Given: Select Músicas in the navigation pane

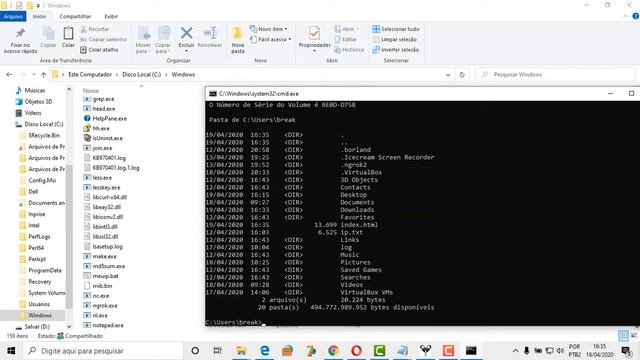Looking at the screenshot, I should [x=35, y=90].
